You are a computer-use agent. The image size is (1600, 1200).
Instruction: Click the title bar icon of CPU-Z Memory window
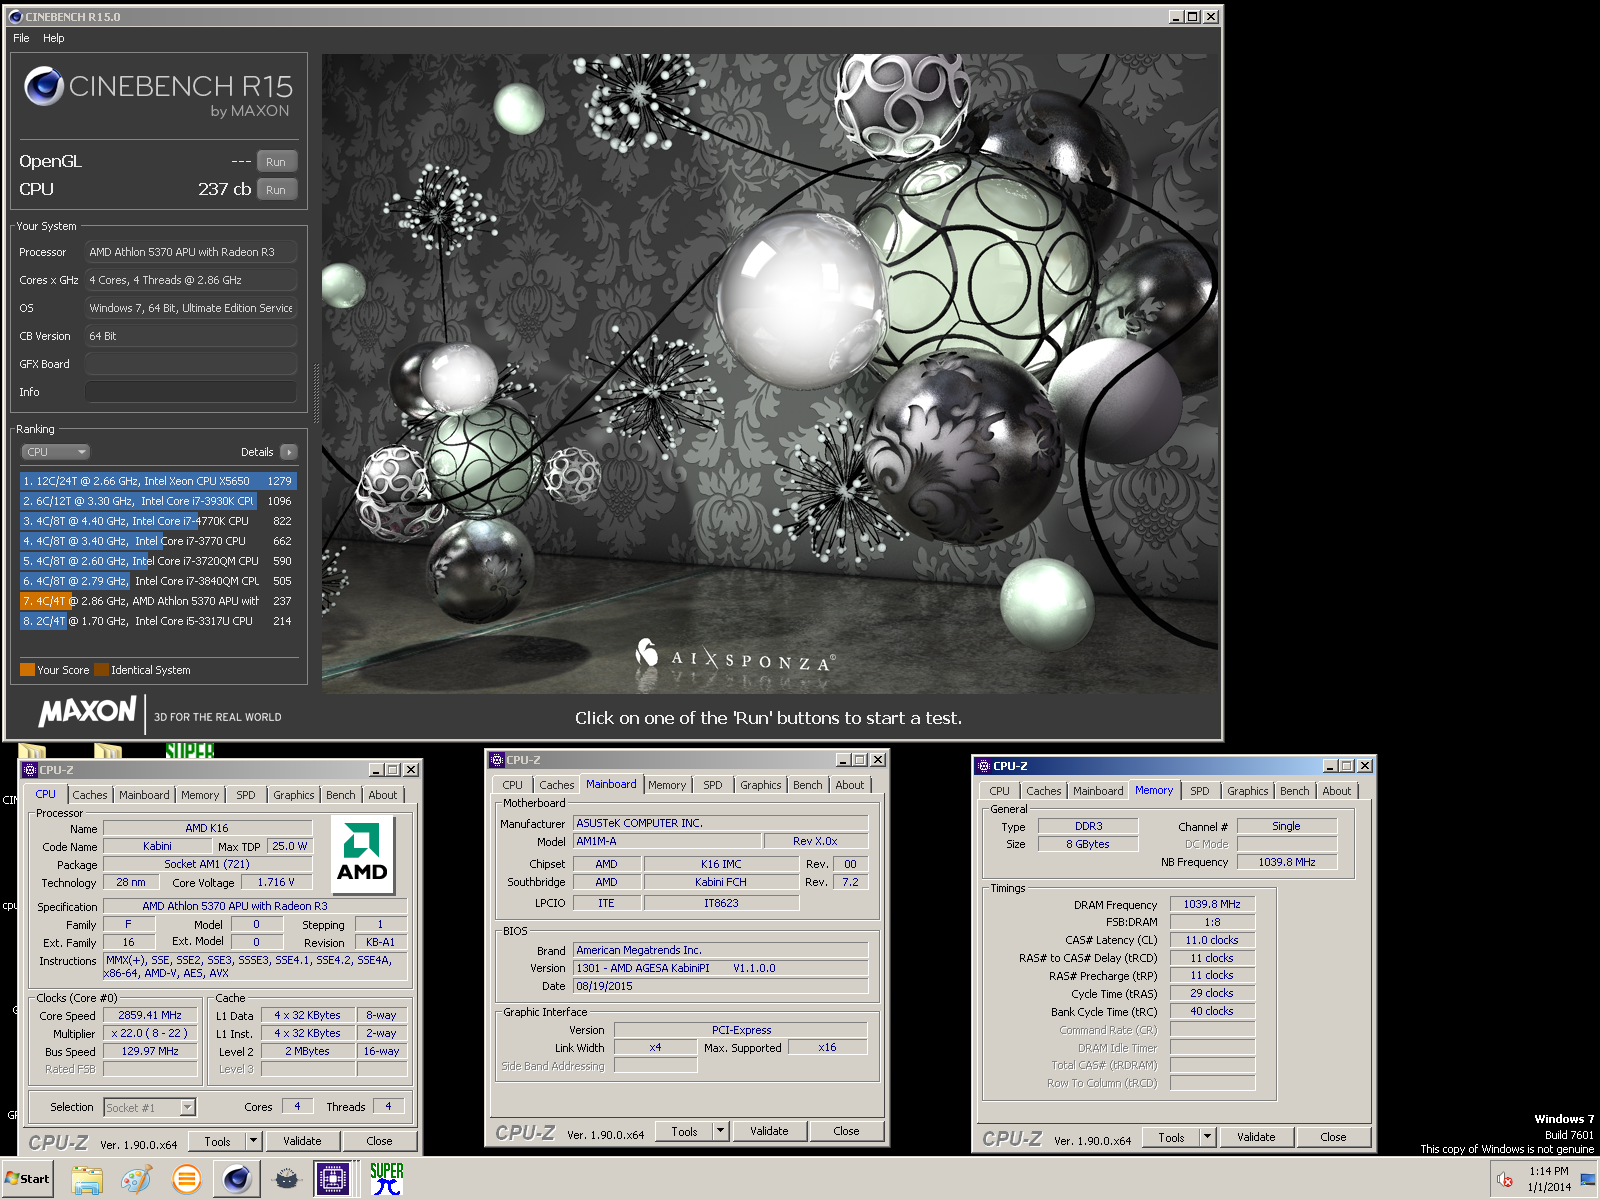point(983,766)
